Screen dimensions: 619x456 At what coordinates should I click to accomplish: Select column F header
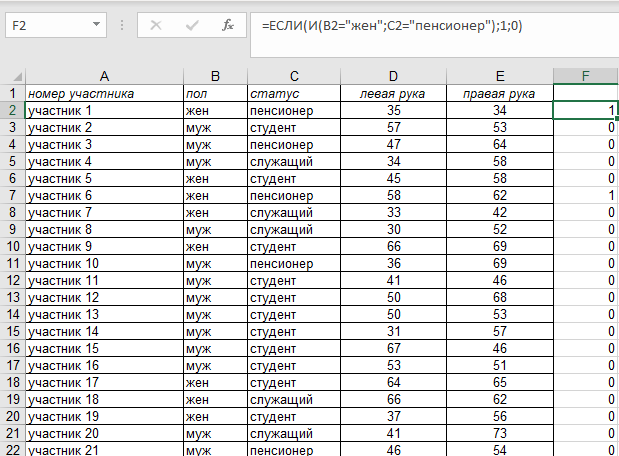585,76
